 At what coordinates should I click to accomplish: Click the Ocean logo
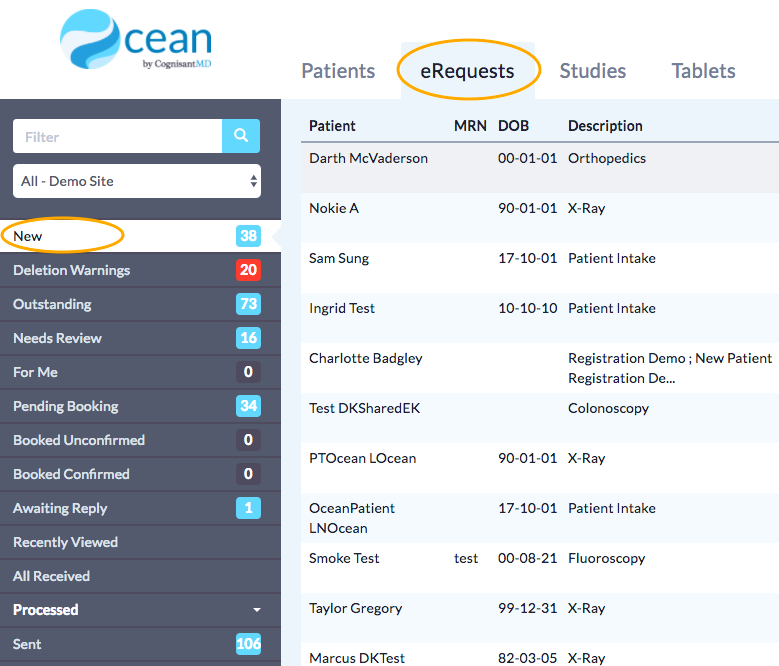coord(136,40)
